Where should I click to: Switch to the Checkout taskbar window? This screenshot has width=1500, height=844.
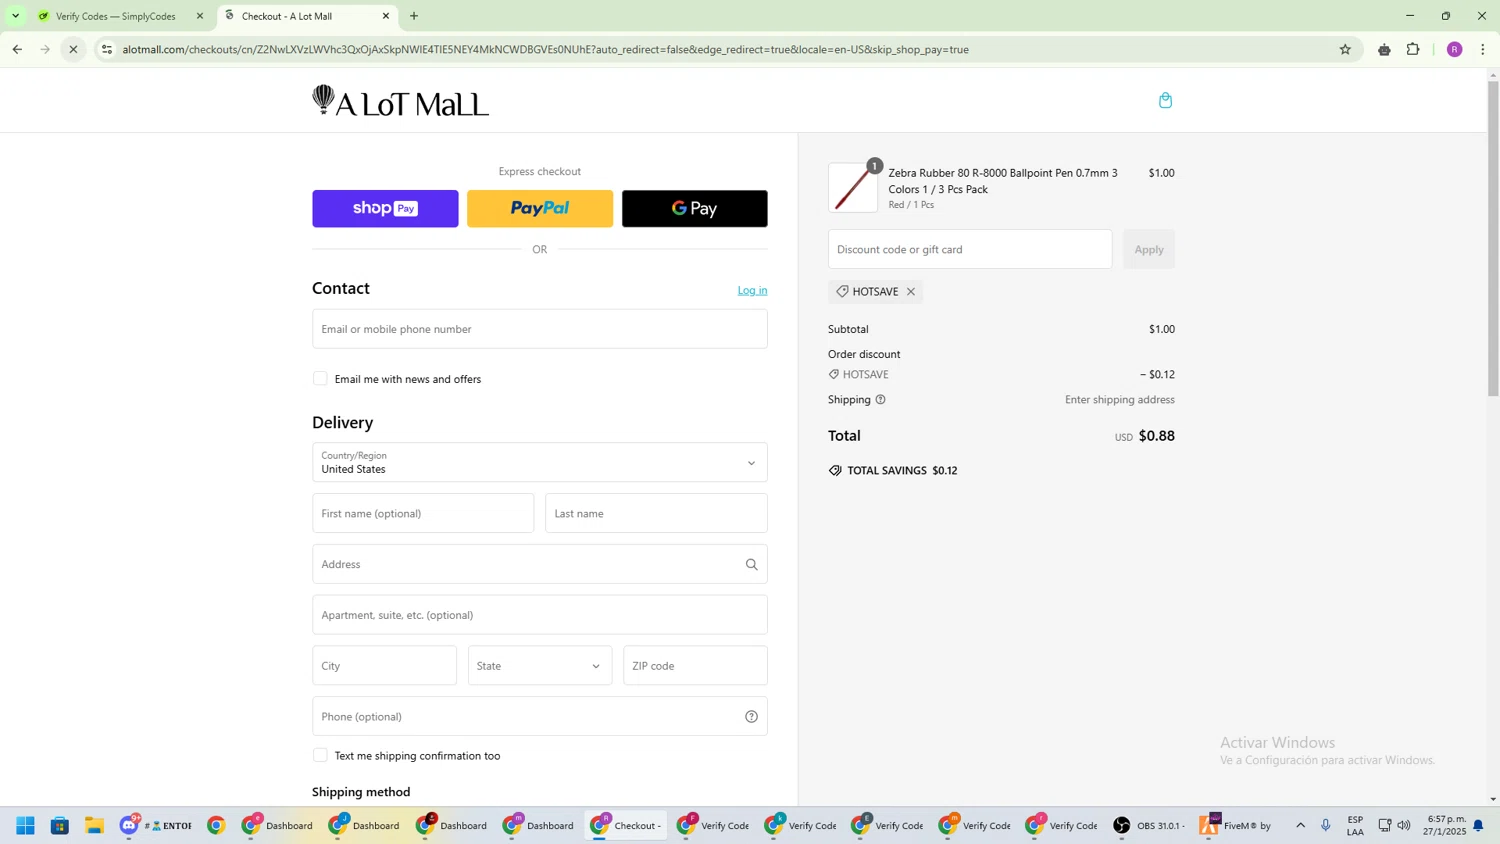pyautogui.click(x=626, y=825)
